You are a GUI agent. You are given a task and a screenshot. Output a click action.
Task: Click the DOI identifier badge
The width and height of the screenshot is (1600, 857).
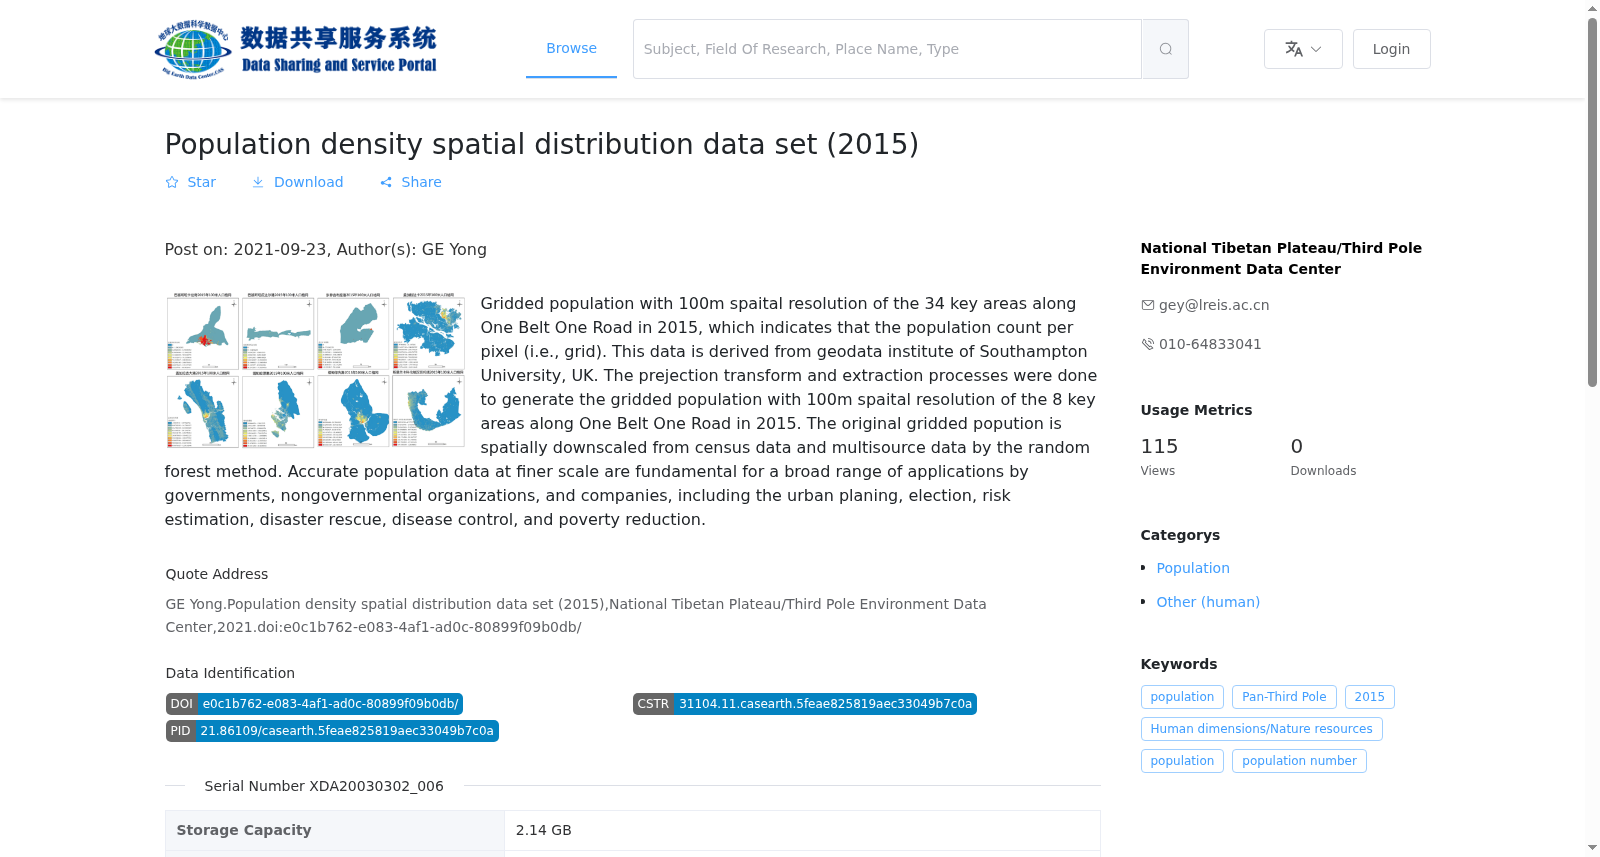tap(314, 704)
